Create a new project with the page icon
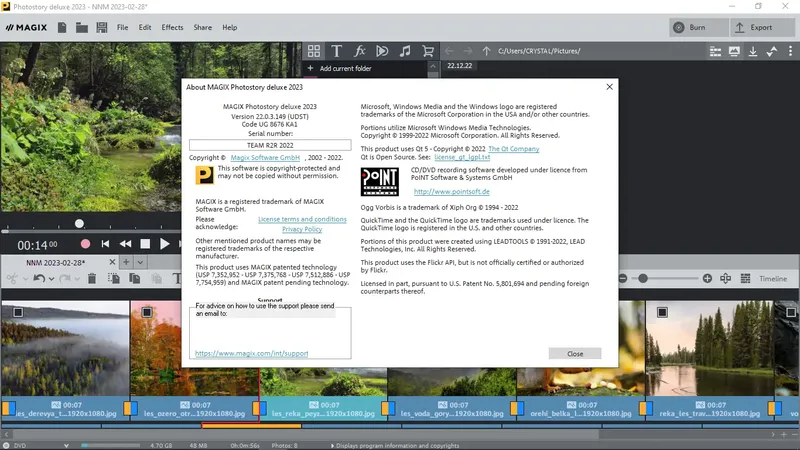 tap(62, 28)
